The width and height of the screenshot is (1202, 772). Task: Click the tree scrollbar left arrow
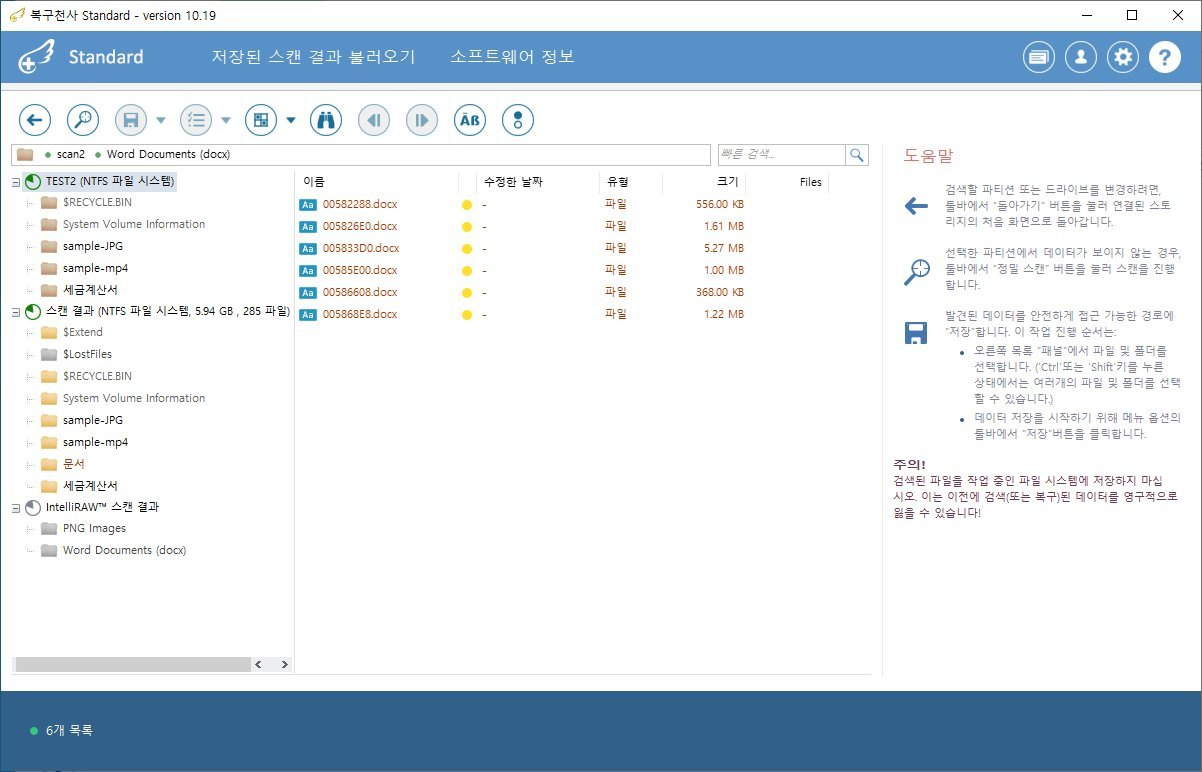coord(258,664)
